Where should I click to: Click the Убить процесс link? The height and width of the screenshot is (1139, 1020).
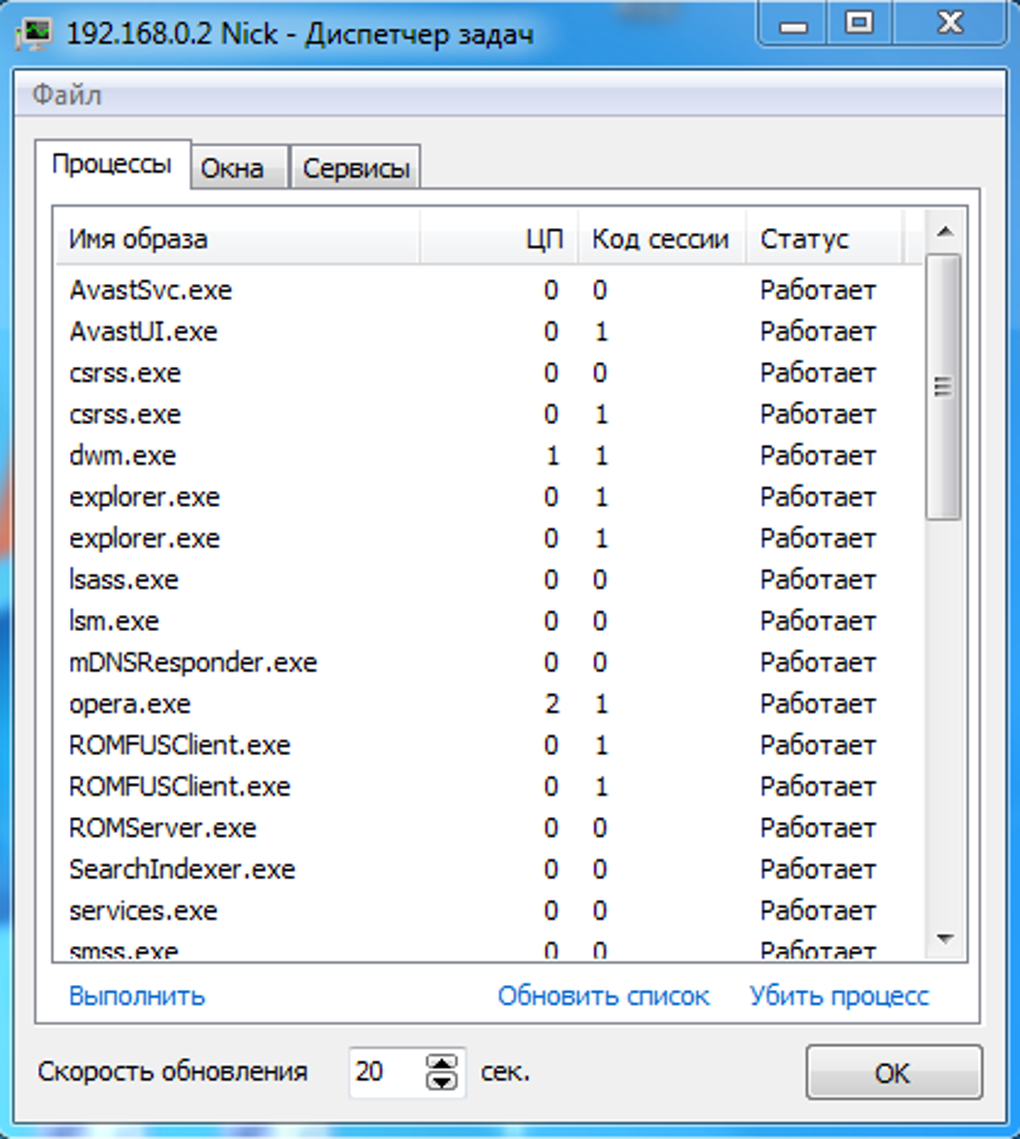pyautogui.click(x=839, y=996)
